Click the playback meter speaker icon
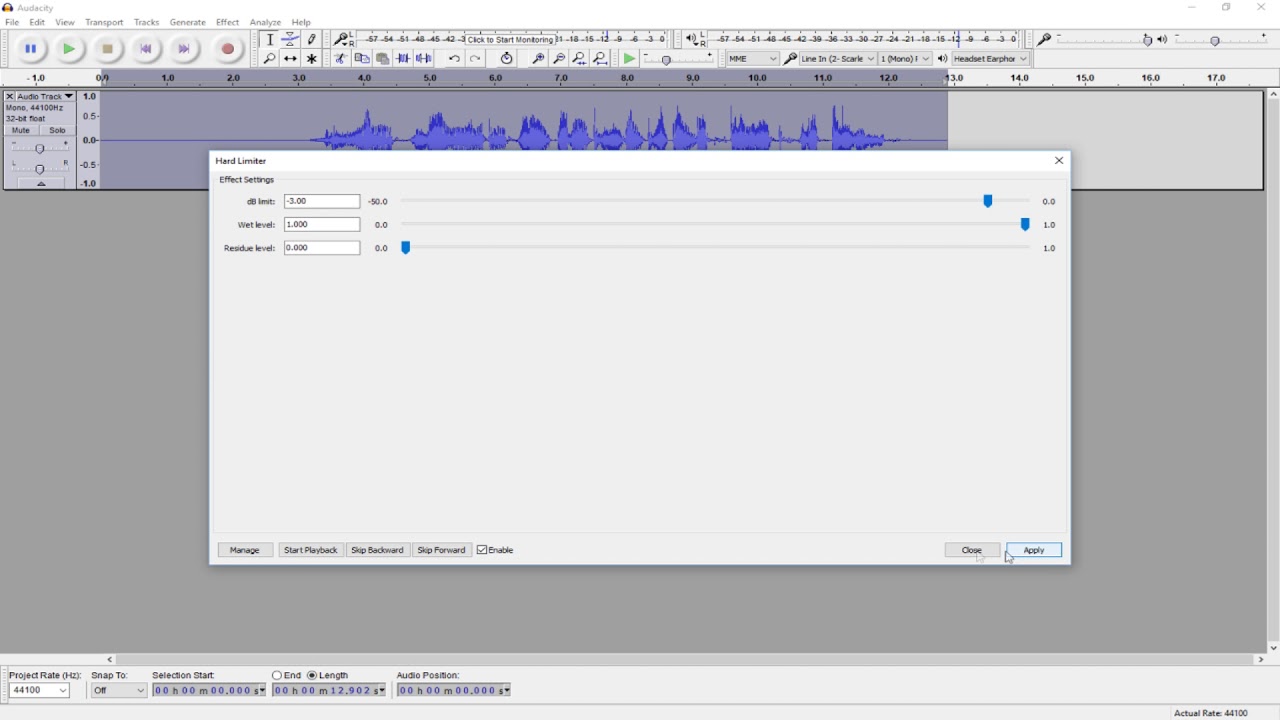The width and height of the screenshot is (1280, 720). pos(691,39)
